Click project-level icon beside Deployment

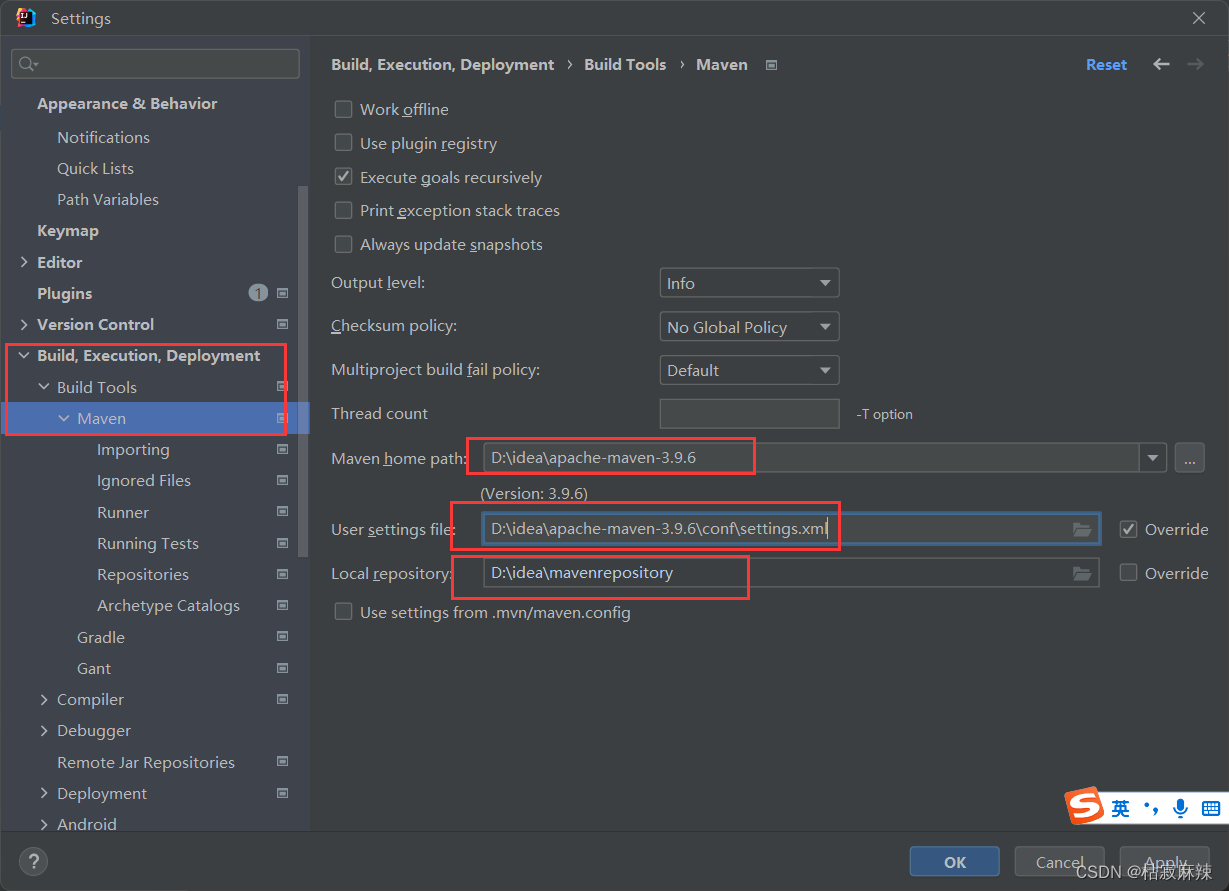[x=283, y=793]
